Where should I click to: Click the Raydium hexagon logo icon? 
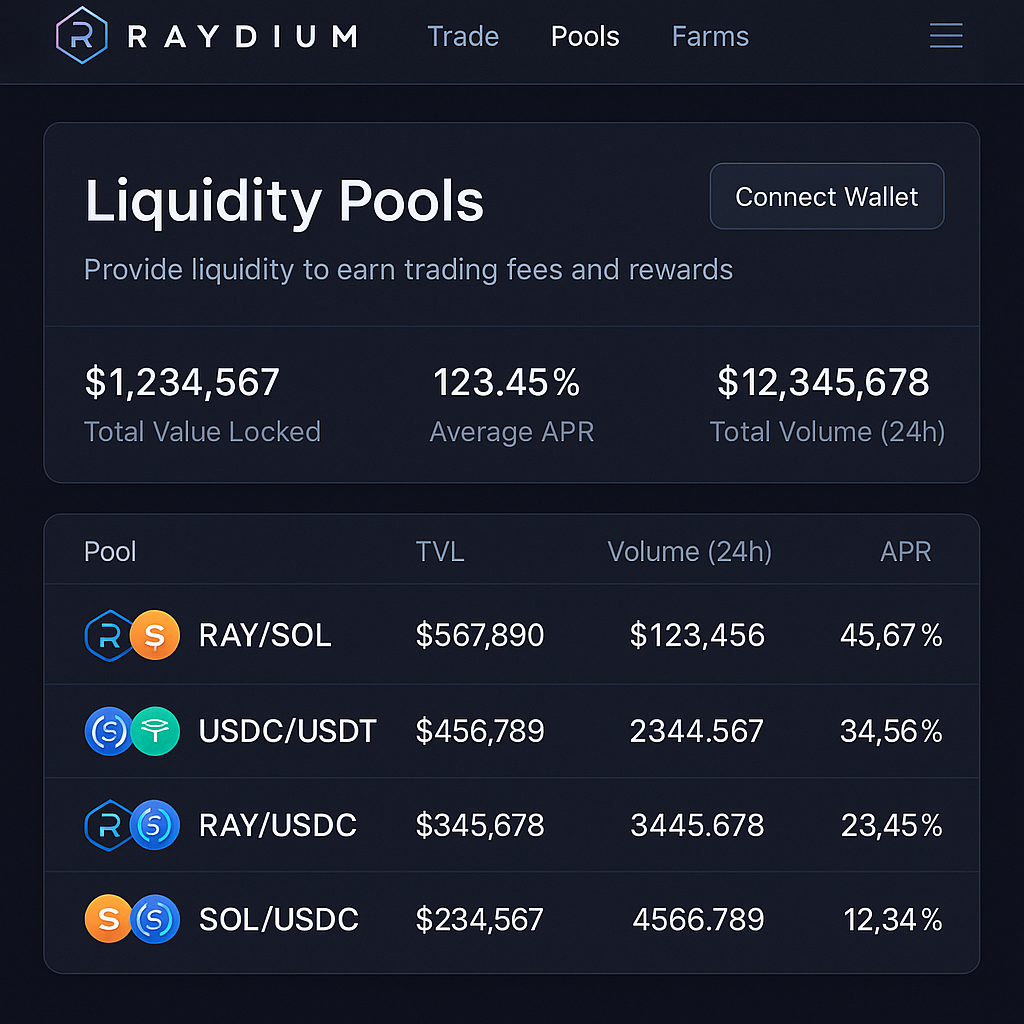82,35
